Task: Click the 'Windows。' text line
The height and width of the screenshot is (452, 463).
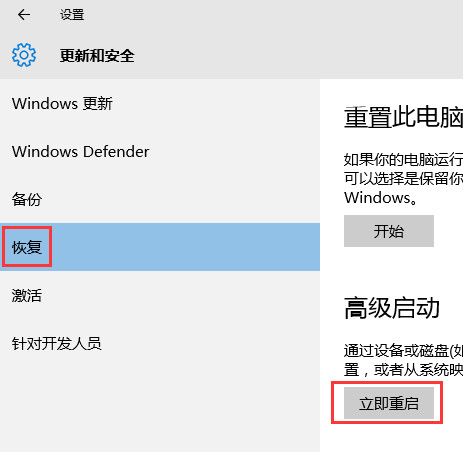Action: click(x=381, y=198)
